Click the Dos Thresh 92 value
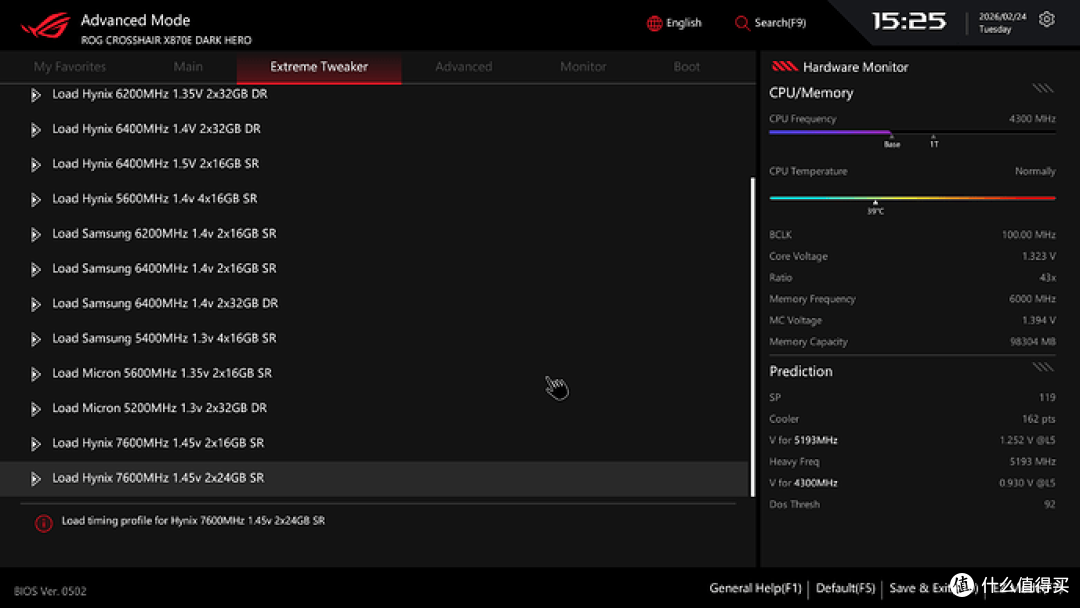 click(1049, 504)
